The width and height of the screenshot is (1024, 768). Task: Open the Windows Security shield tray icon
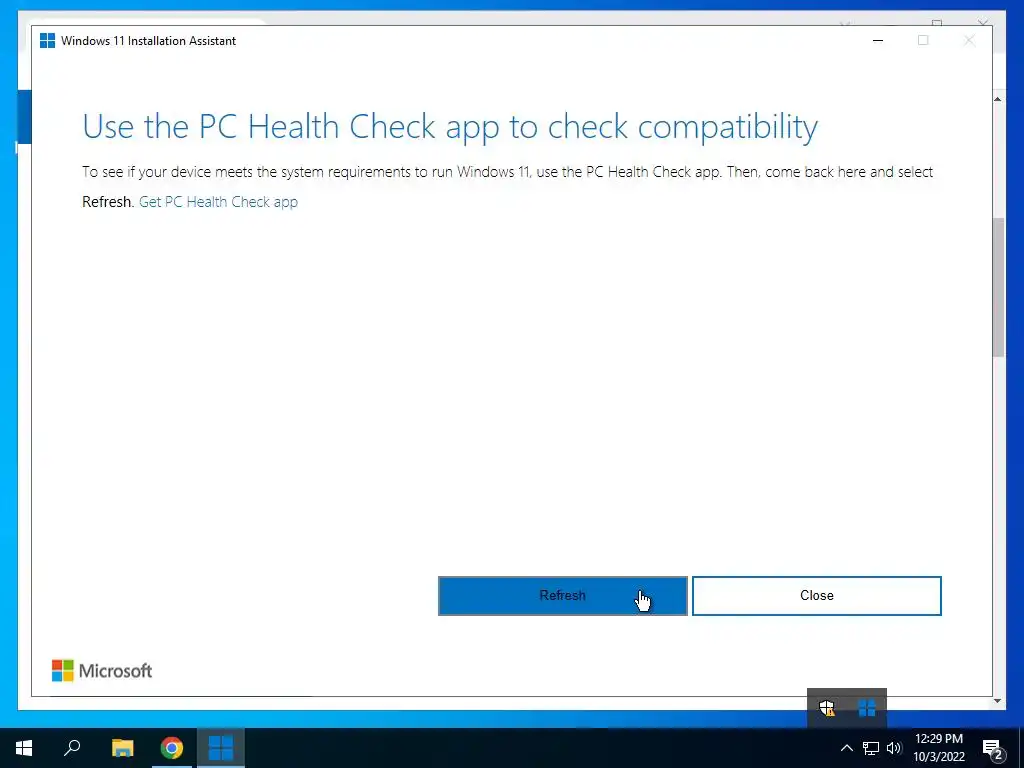tap(827, 708)
